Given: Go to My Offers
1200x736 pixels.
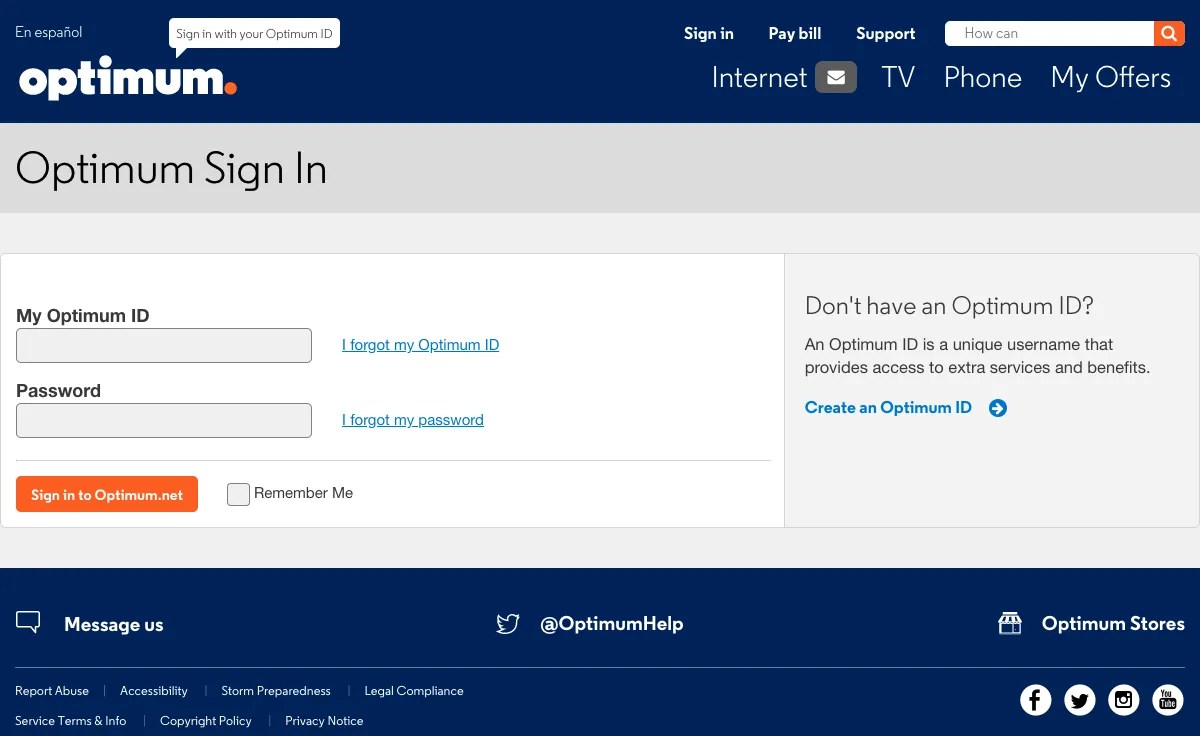Looking at the screenshot, I should click(x=1110, y=77).
